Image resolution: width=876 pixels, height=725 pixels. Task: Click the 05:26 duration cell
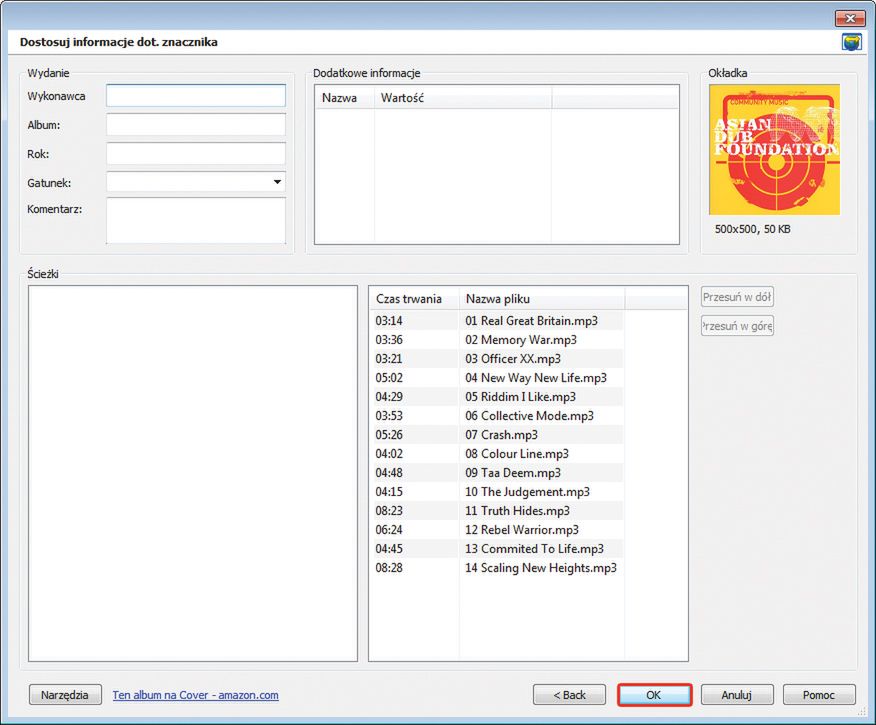[x=389, y=435]
